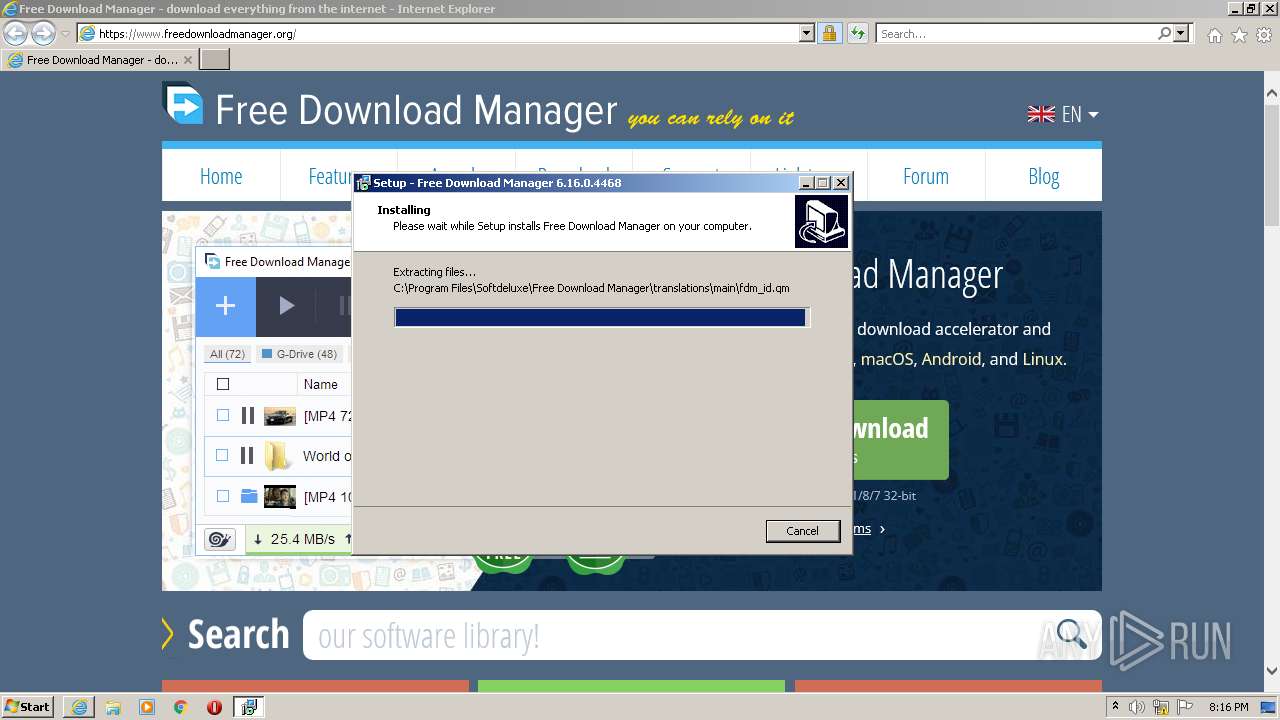Click the volume speaker tray icon
The width and height of the screenshot is (1280, 720).
point(1137,707)
